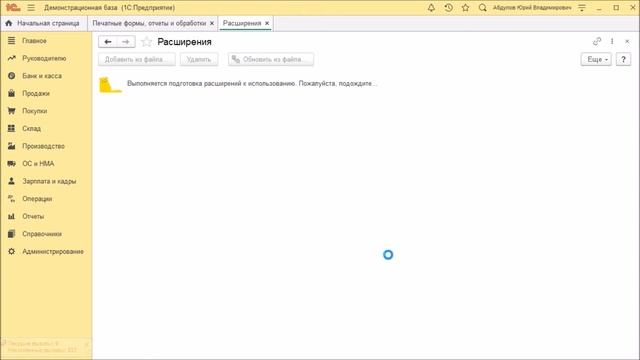This screenshot has width=640, height=360.
Task: Open form options vertical dots icon
Action: 612,41
